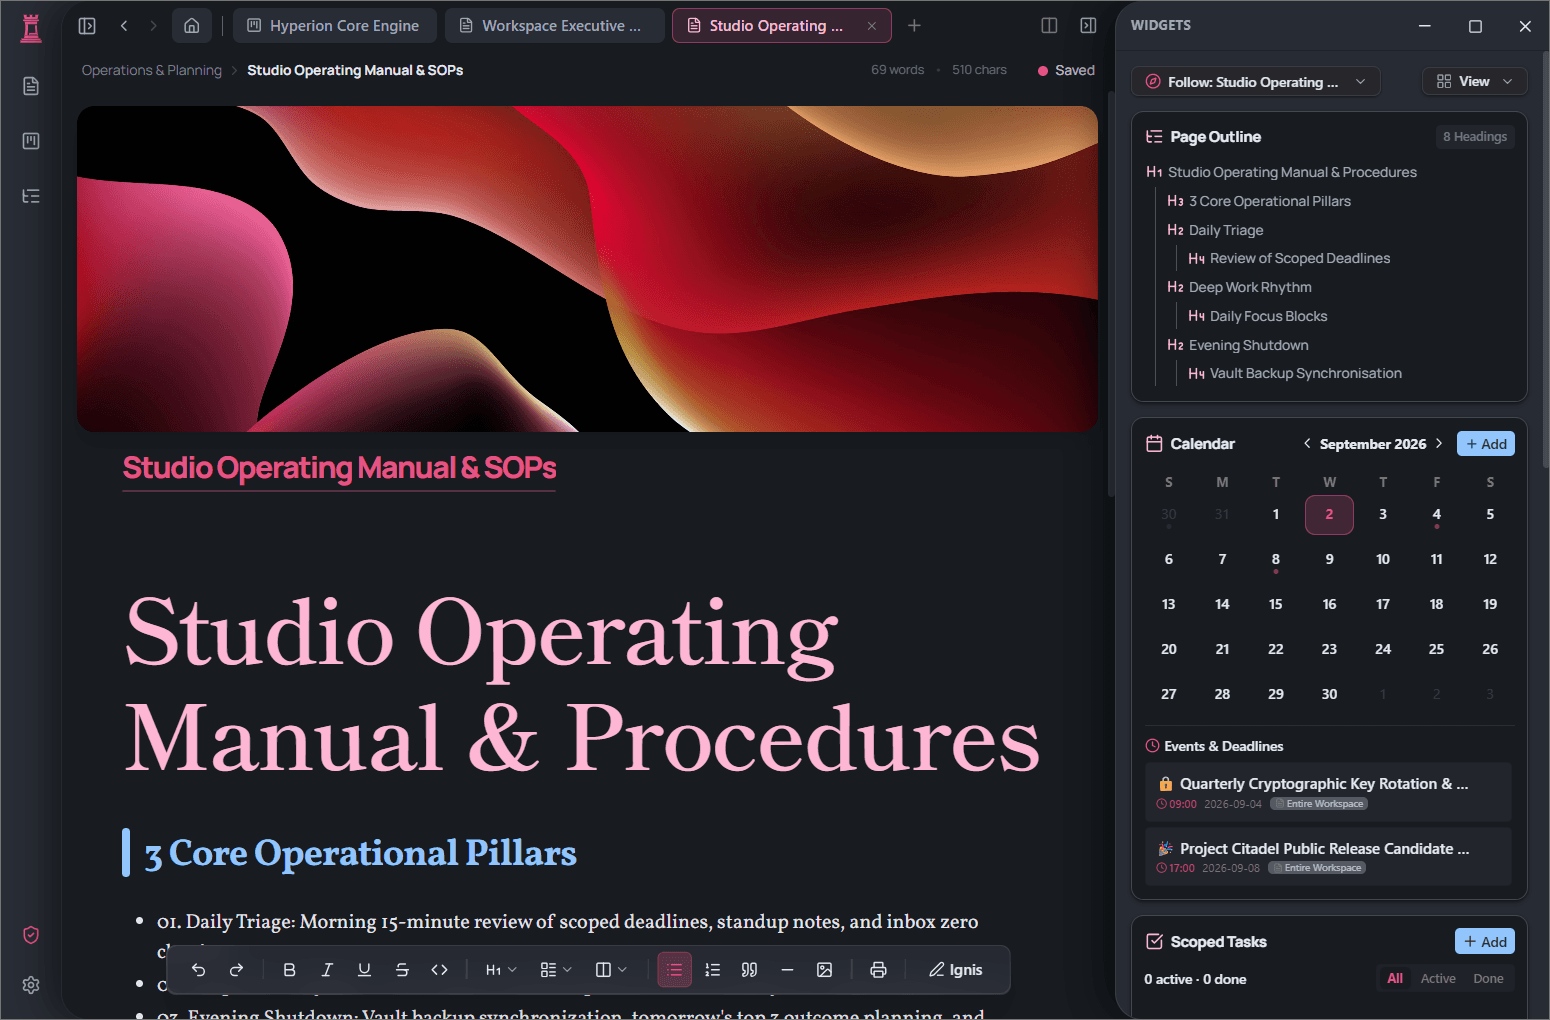Navigate back in history
This screenshot has height=1020, width=1550.
pyautogui.click(x=124, y=26)
